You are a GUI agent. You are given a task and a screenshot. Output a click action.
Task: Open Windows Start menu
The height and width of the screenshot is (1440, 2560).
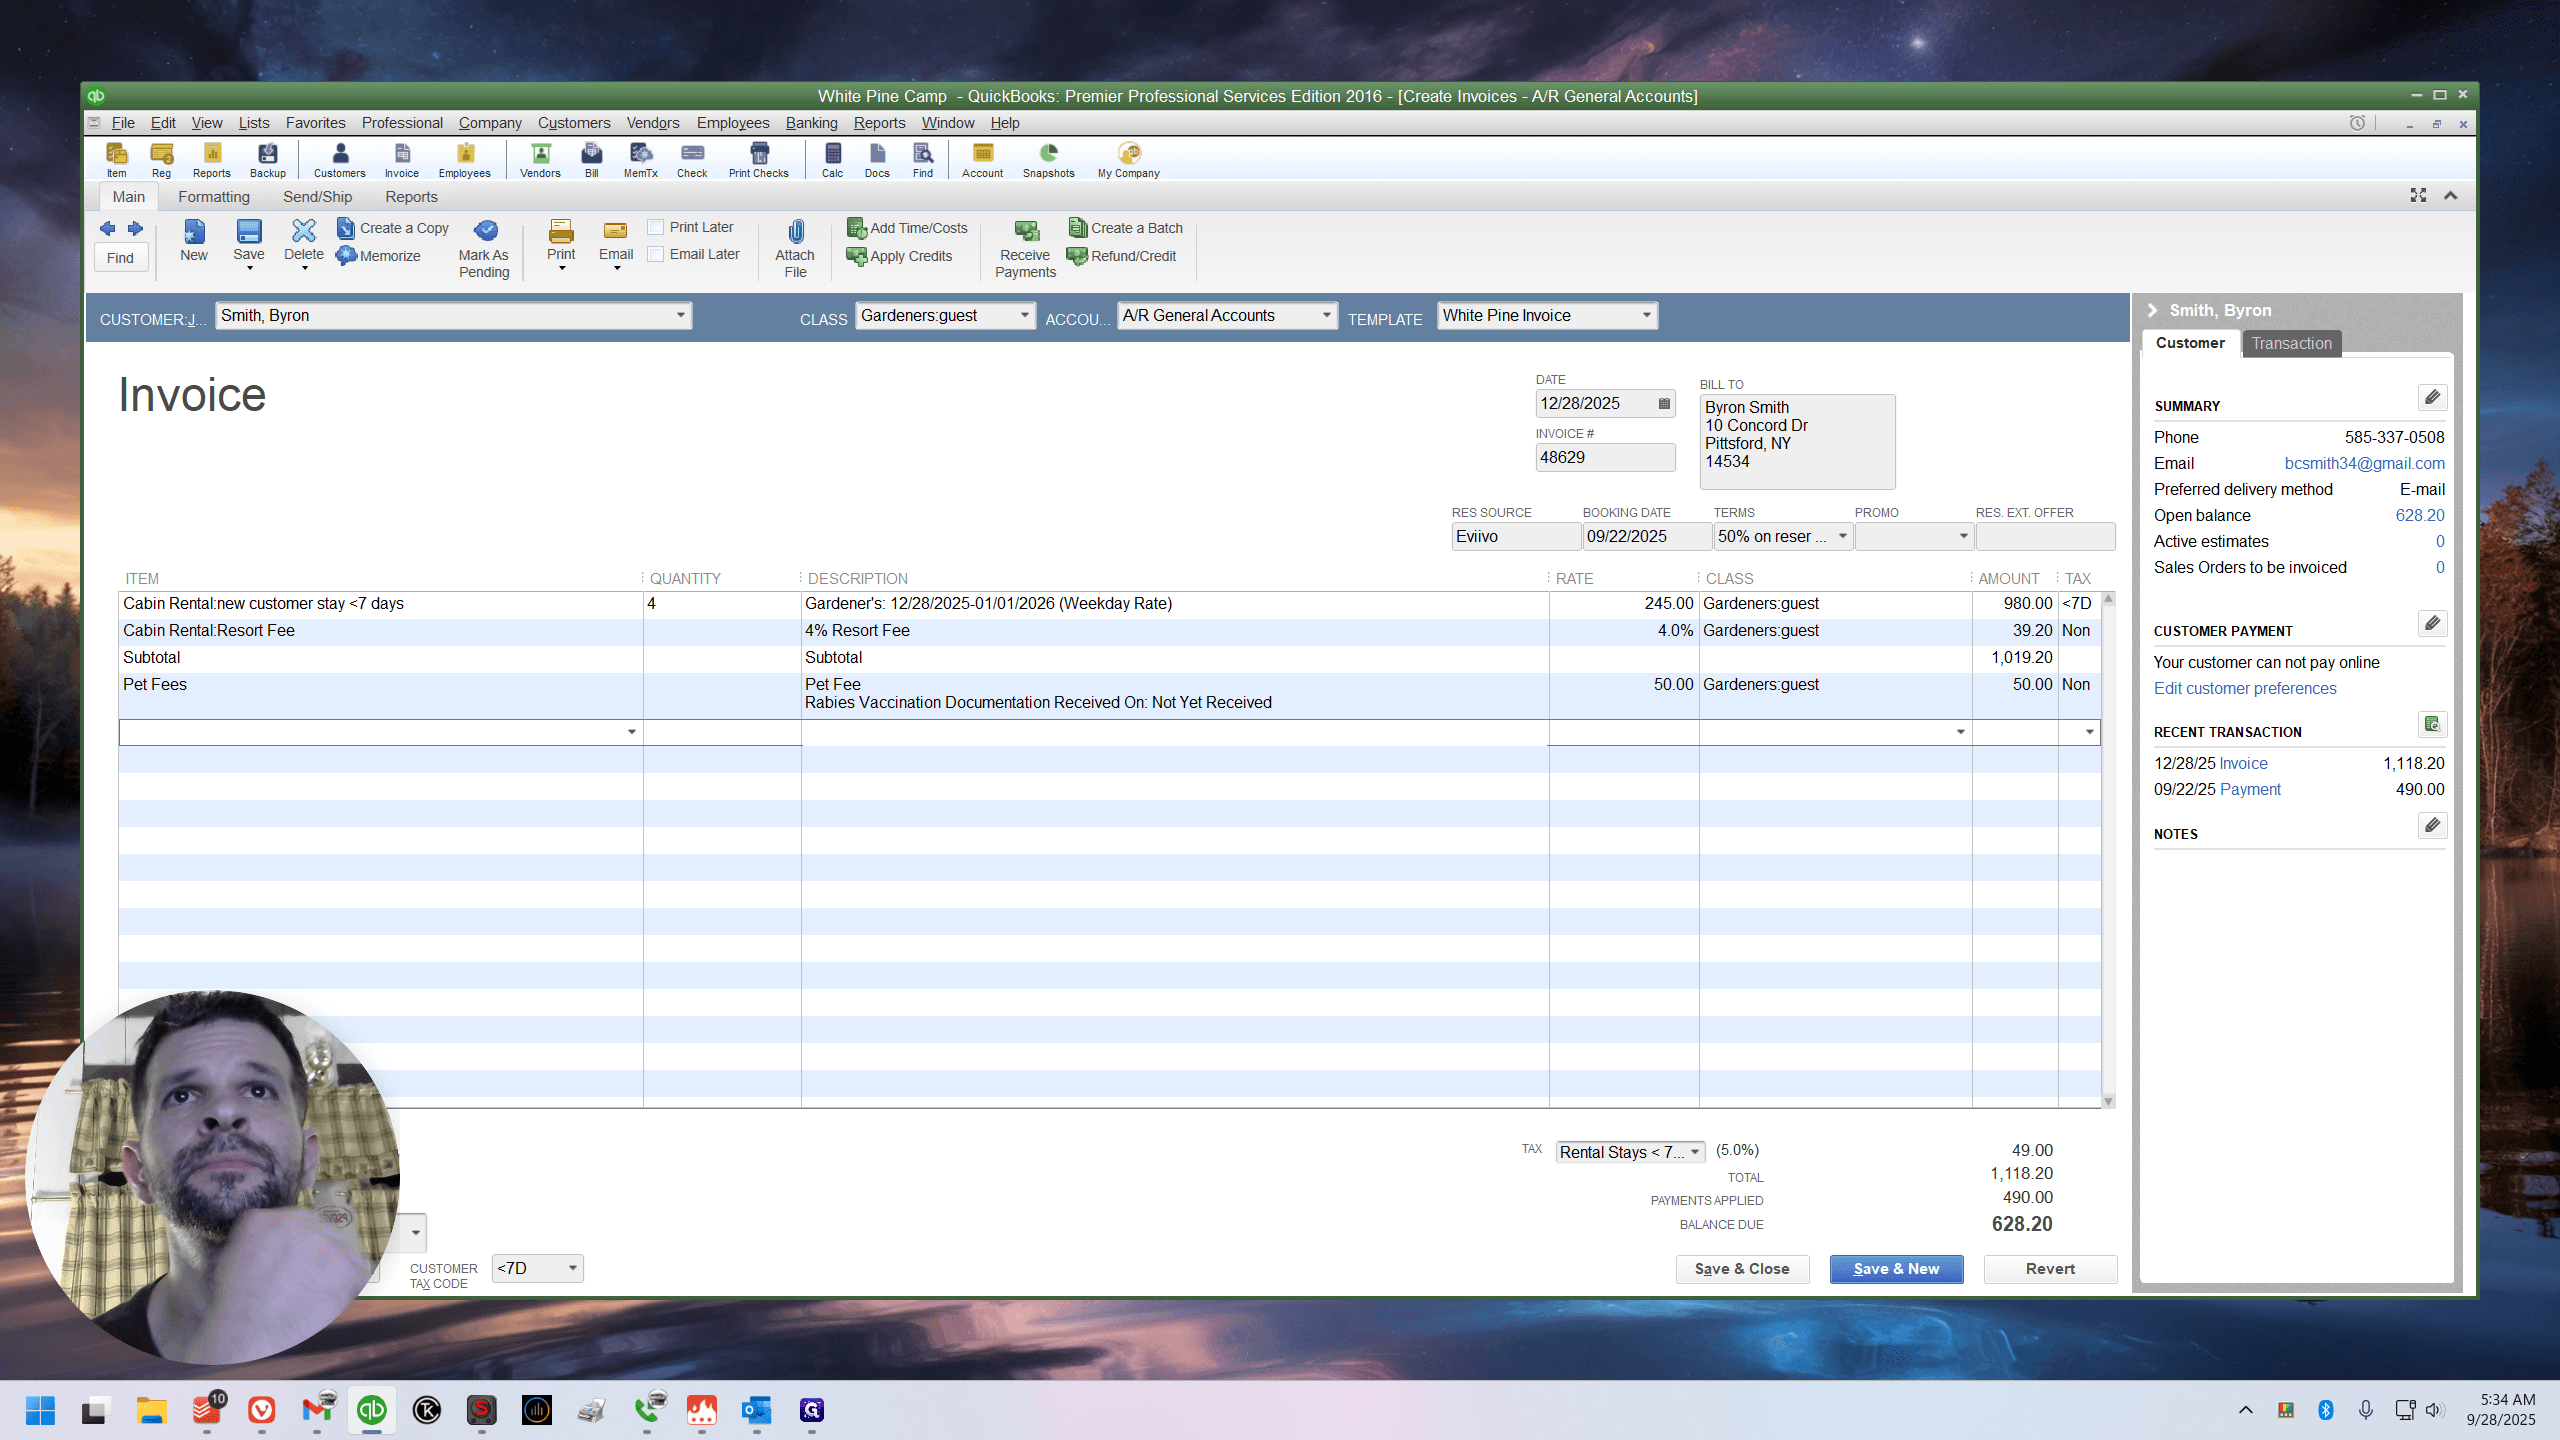(40, 1410)
